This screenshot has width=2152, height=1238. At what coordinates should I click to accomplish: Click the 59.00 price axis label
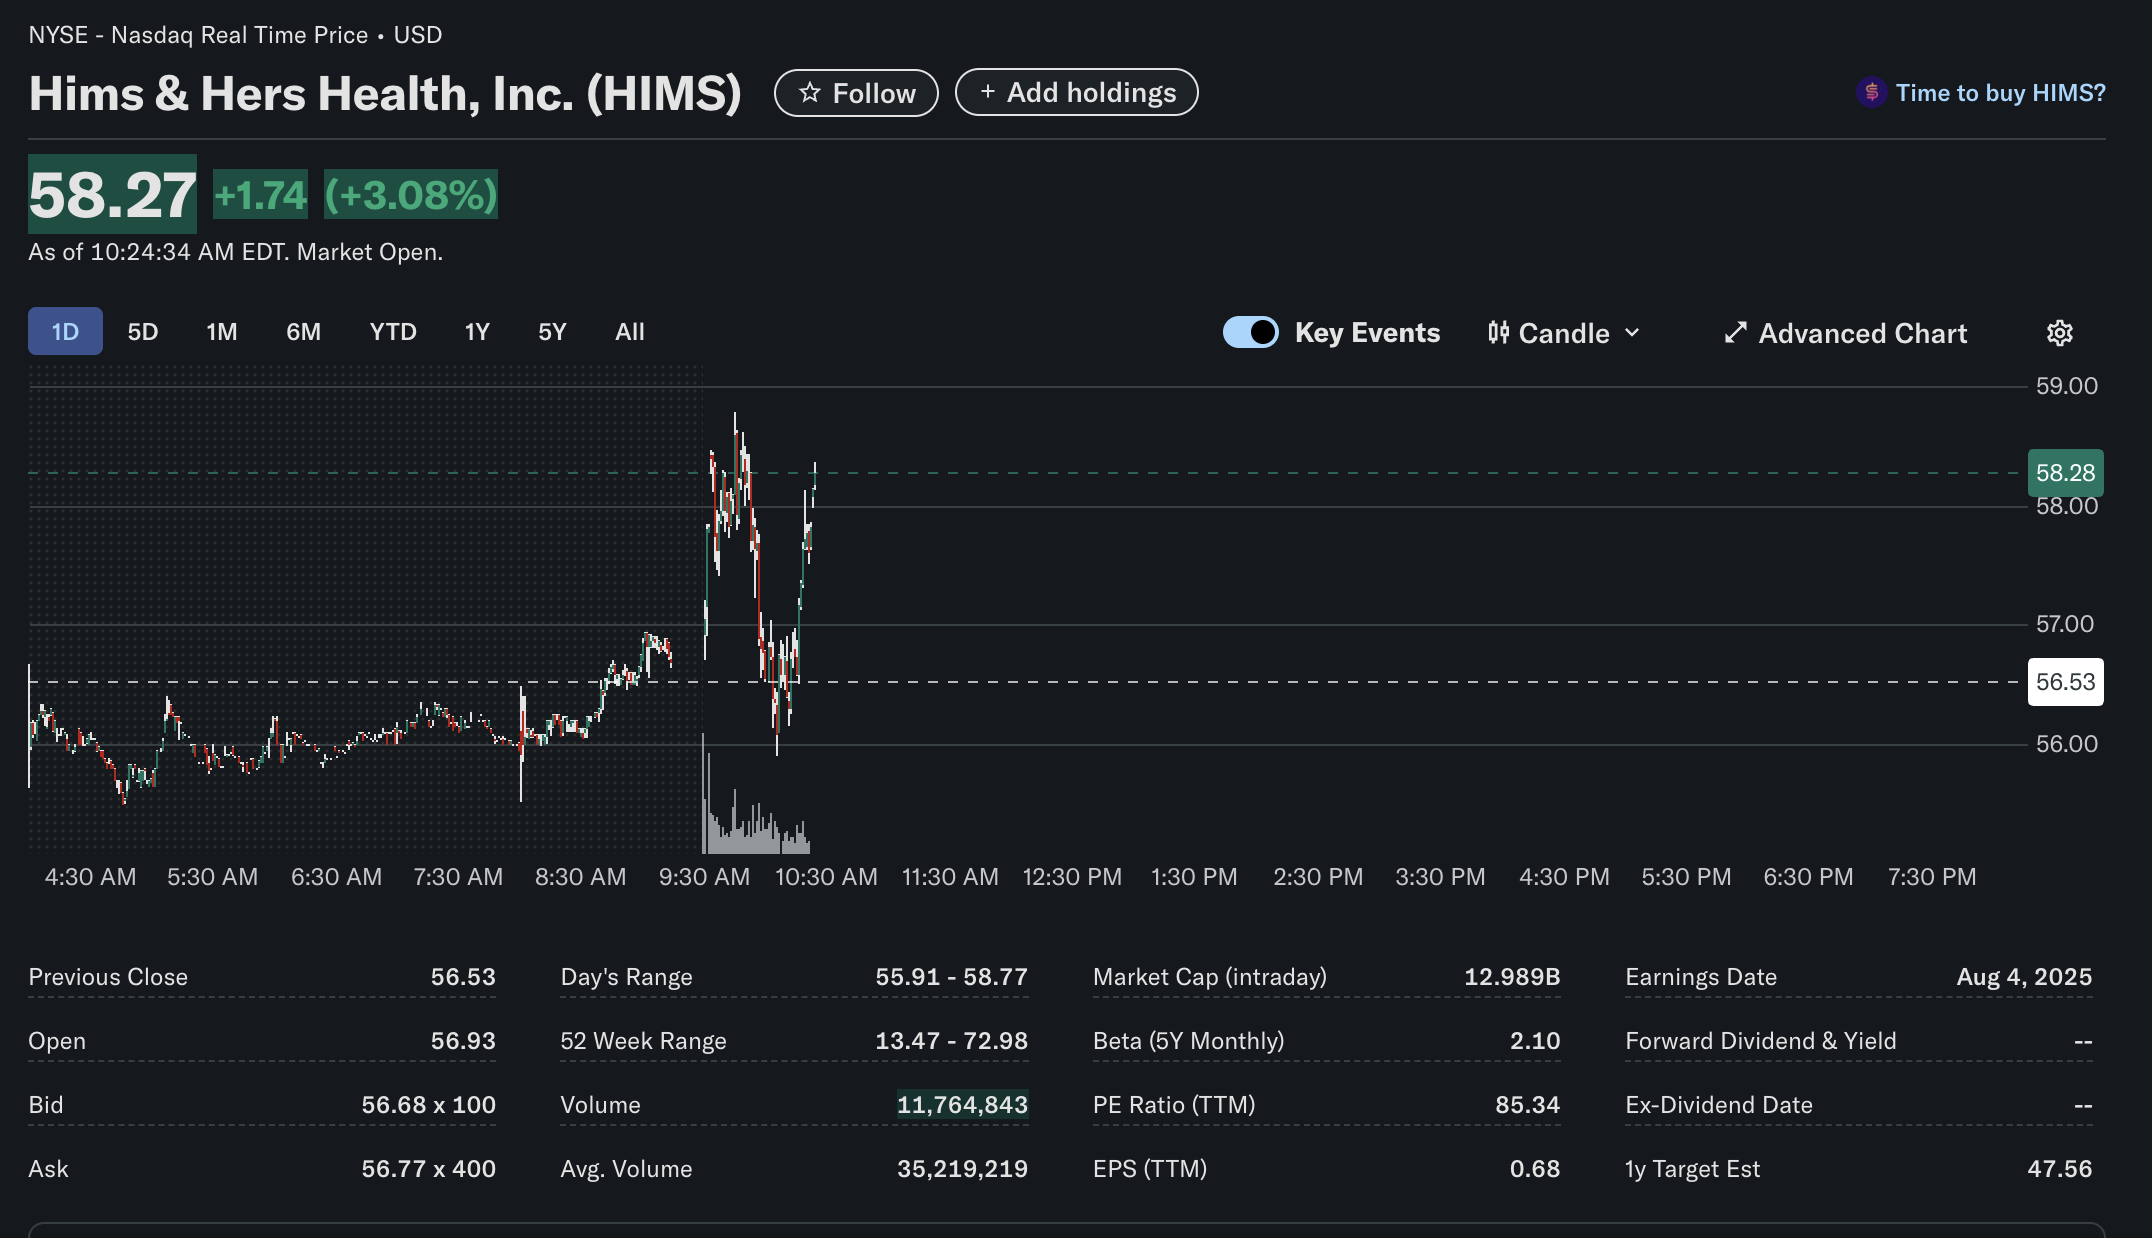(x=2067, y=386)
